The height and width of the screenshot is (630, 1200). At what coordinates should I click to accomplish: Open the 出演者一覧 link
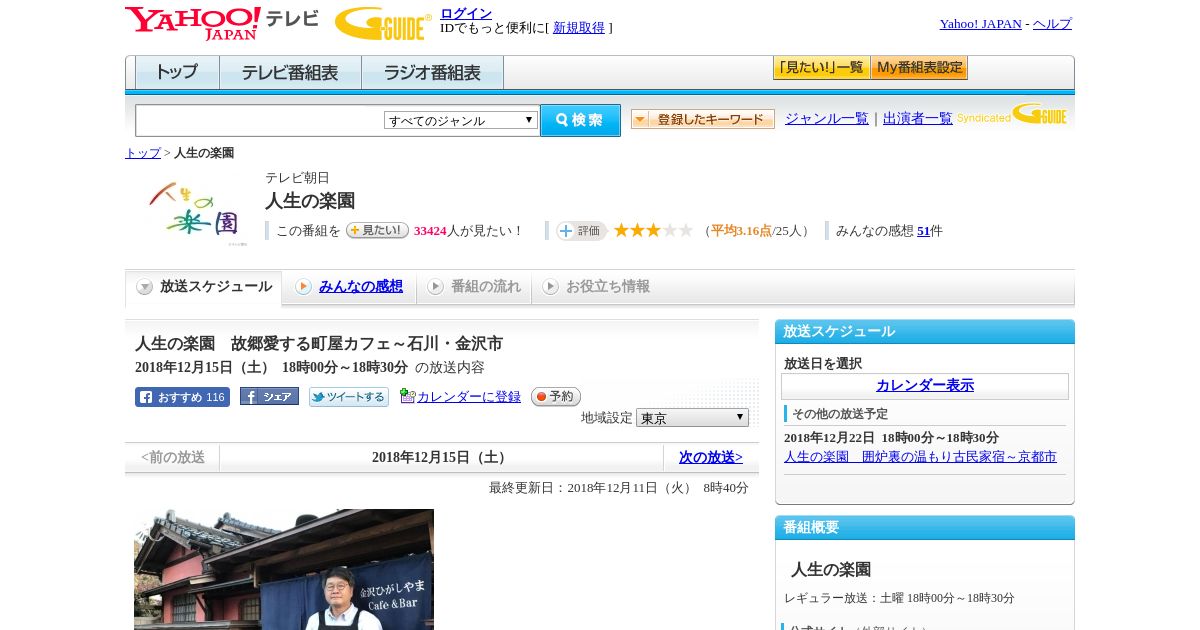click(x=918, y=119)
